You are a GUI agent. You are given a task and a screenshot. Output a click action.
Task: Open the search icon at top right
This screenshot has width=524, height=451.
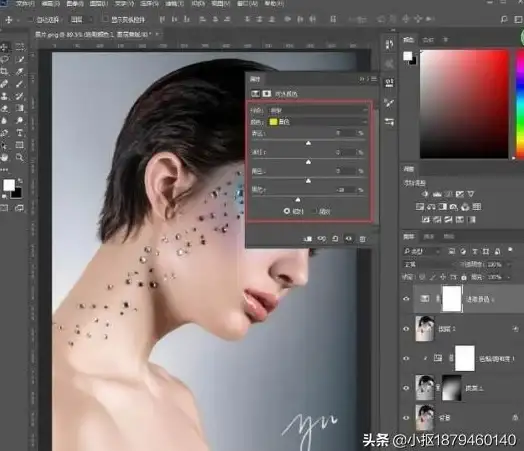click(504, 20)
